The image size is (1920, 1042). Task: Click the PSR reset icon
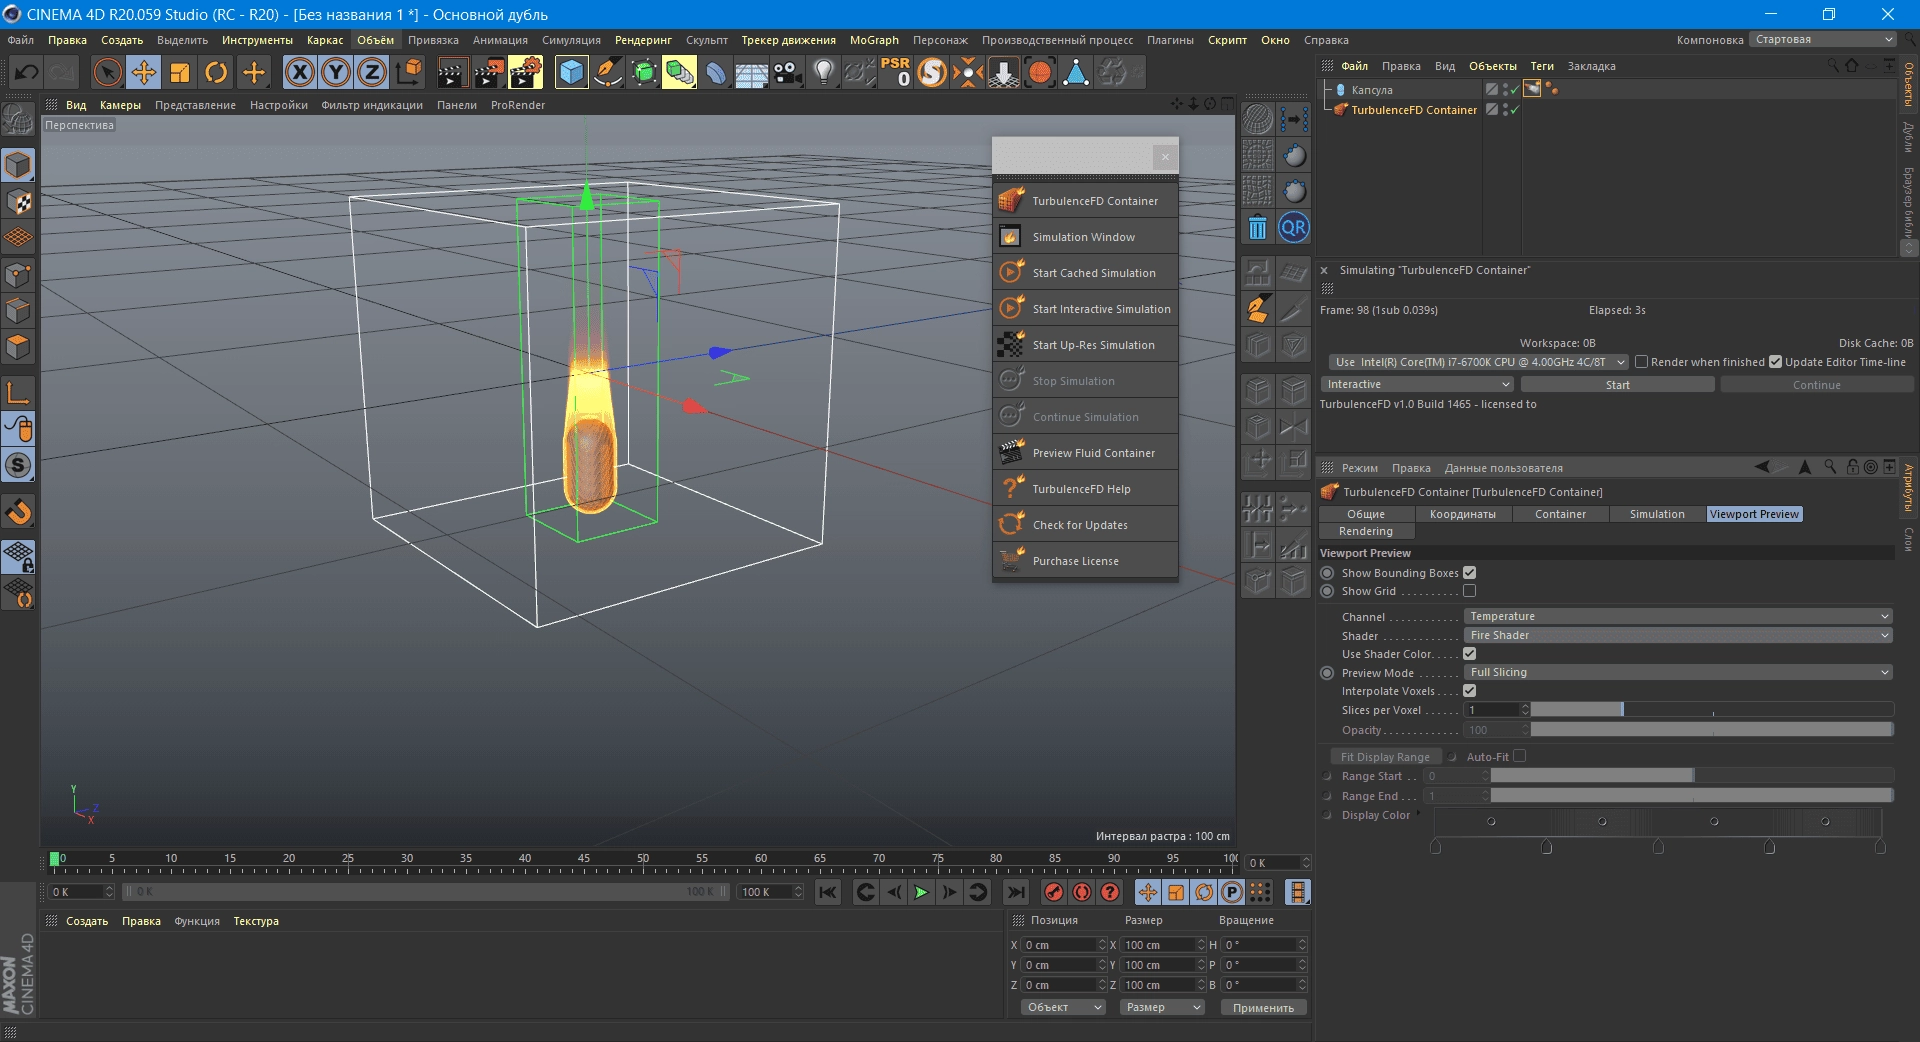tap(895, 72)
